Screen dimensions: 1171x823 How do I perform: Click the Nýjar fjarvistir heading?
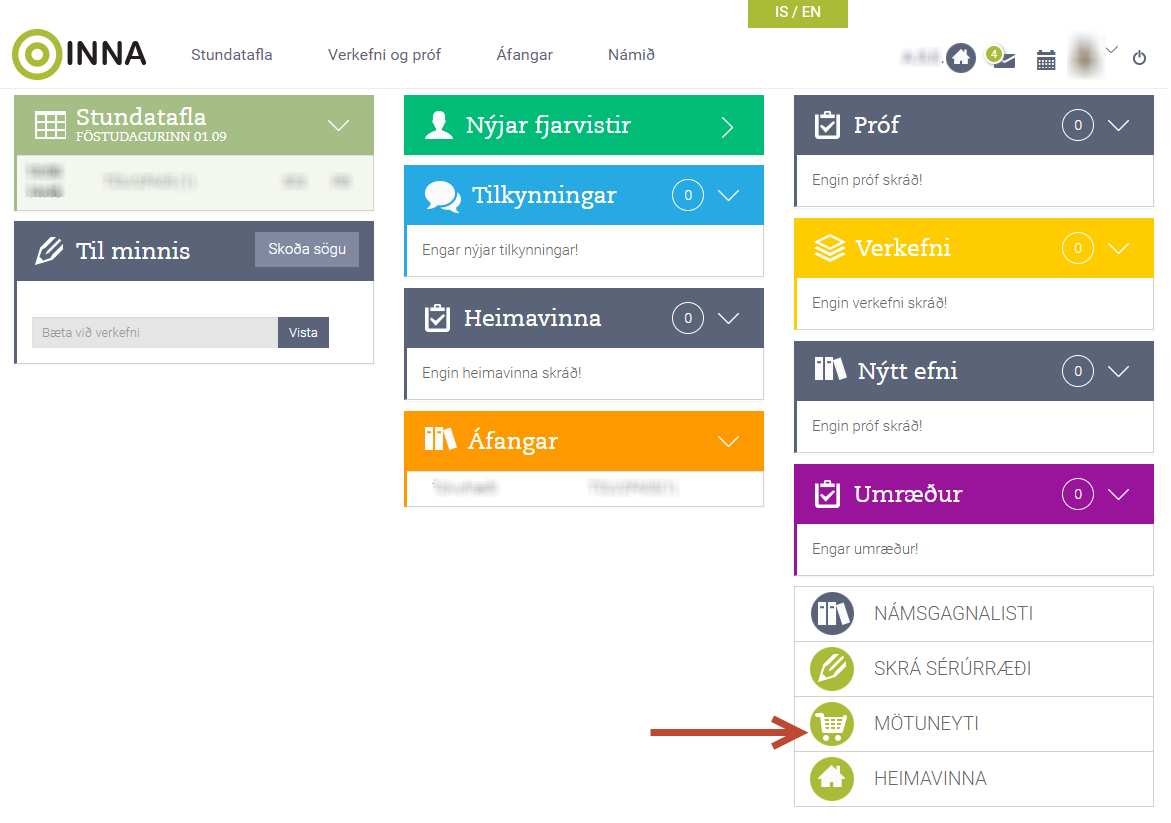tap(548, 125)
